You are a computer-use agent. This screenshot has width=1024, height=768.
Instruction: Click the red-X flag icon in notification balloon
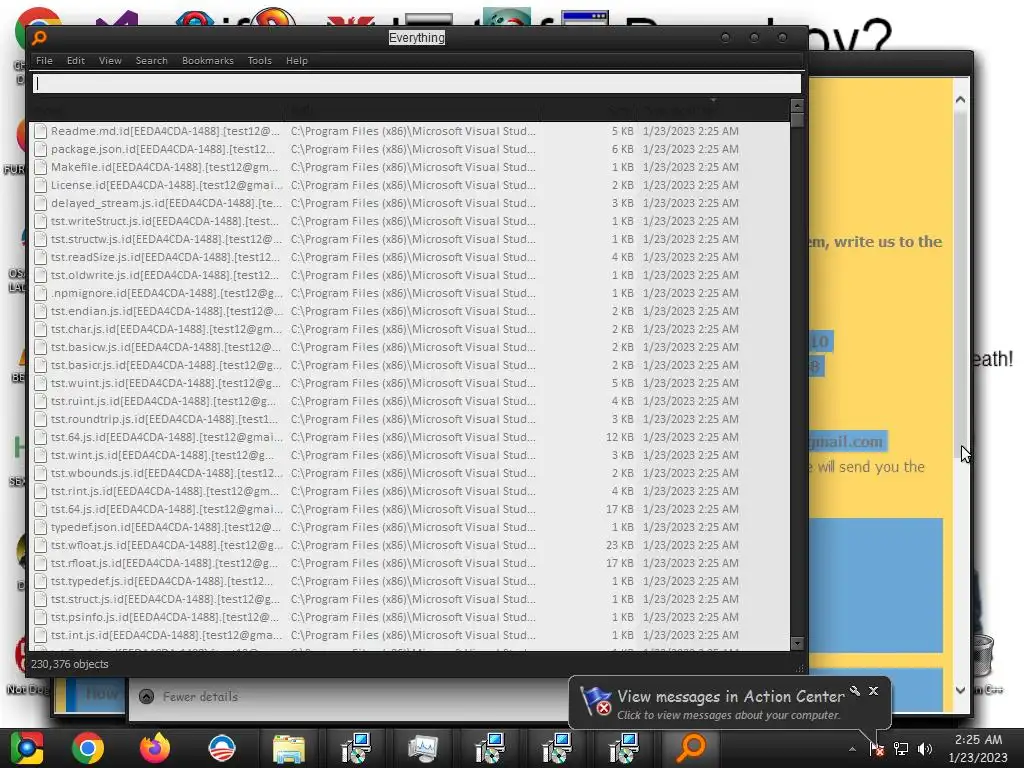[x=596, y=702]
